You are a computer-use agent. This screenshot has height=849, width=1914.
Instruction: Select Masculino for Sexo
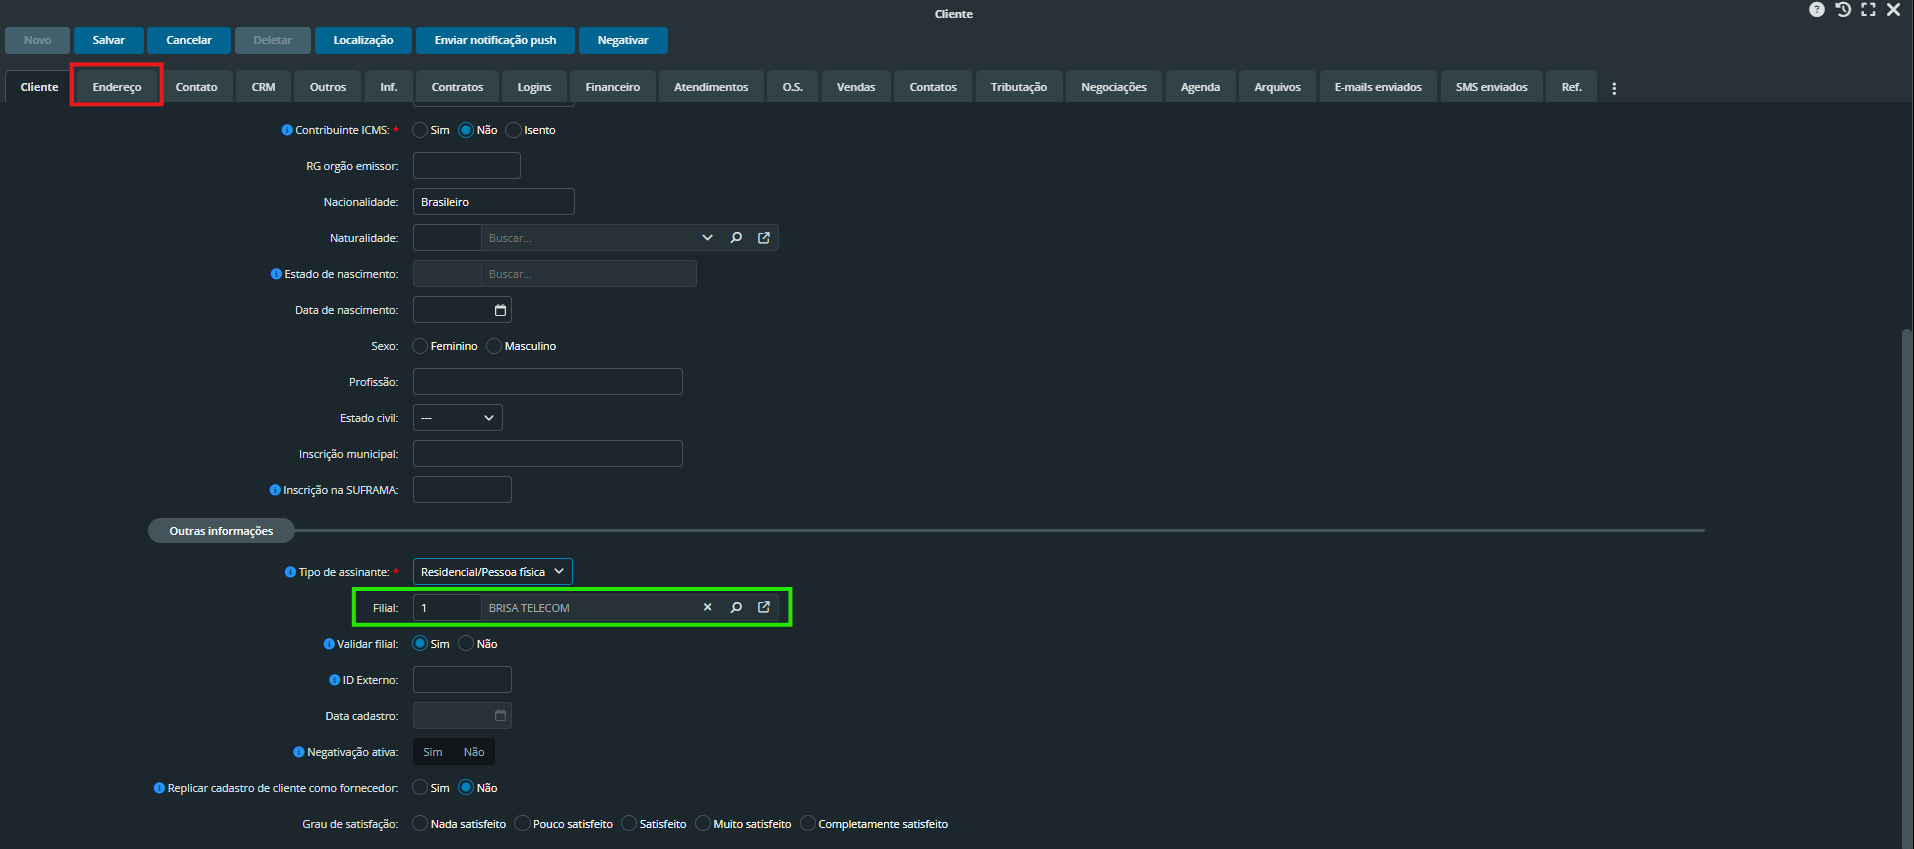click(494, 346)
